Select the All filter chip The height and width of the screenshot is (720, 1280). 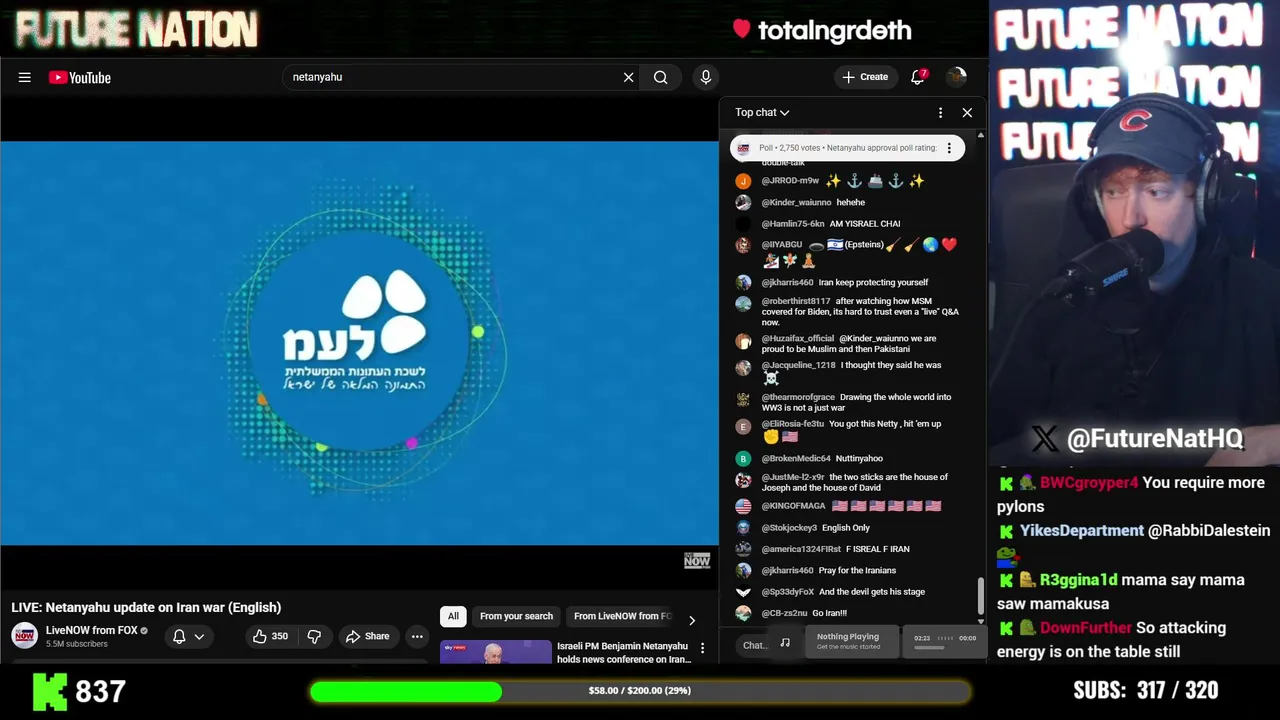coord(453,616)
